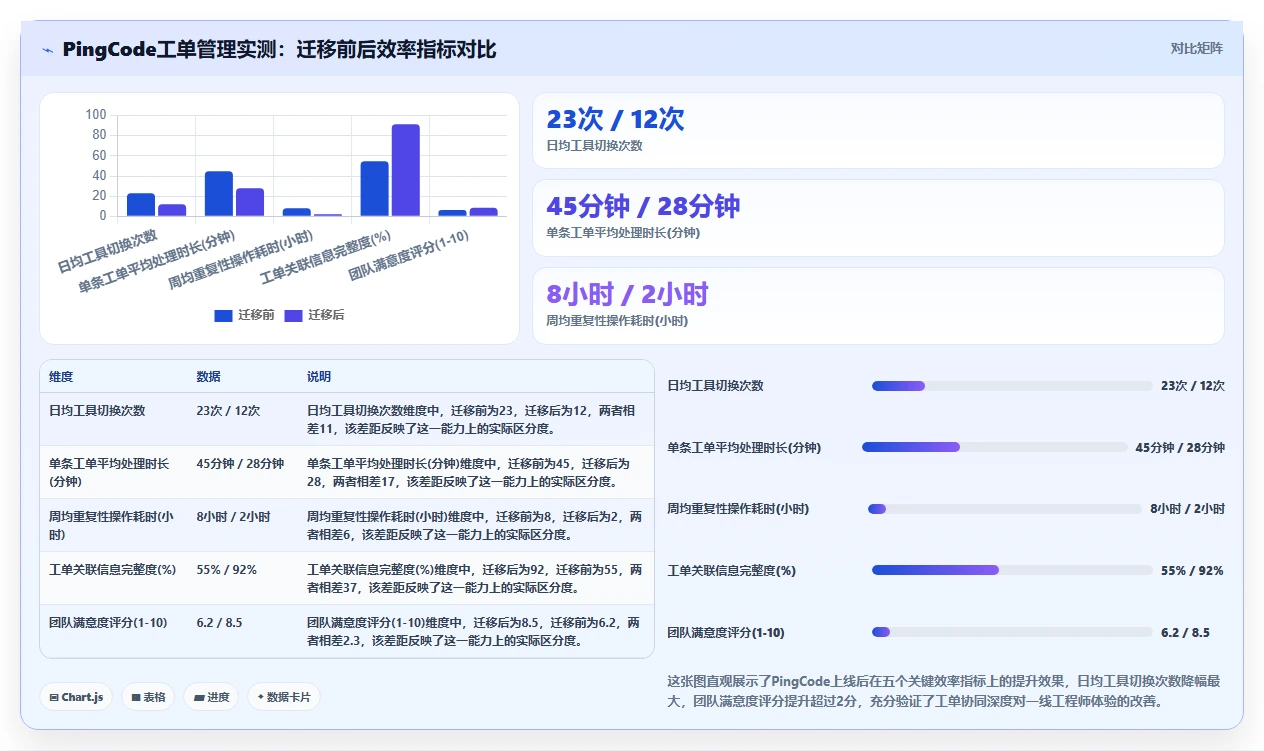Click the 日均工具切换次数 progress bar
The height and width of the screenshot is (751, 1264).
pyautogui.click(x=1012, y=386)
